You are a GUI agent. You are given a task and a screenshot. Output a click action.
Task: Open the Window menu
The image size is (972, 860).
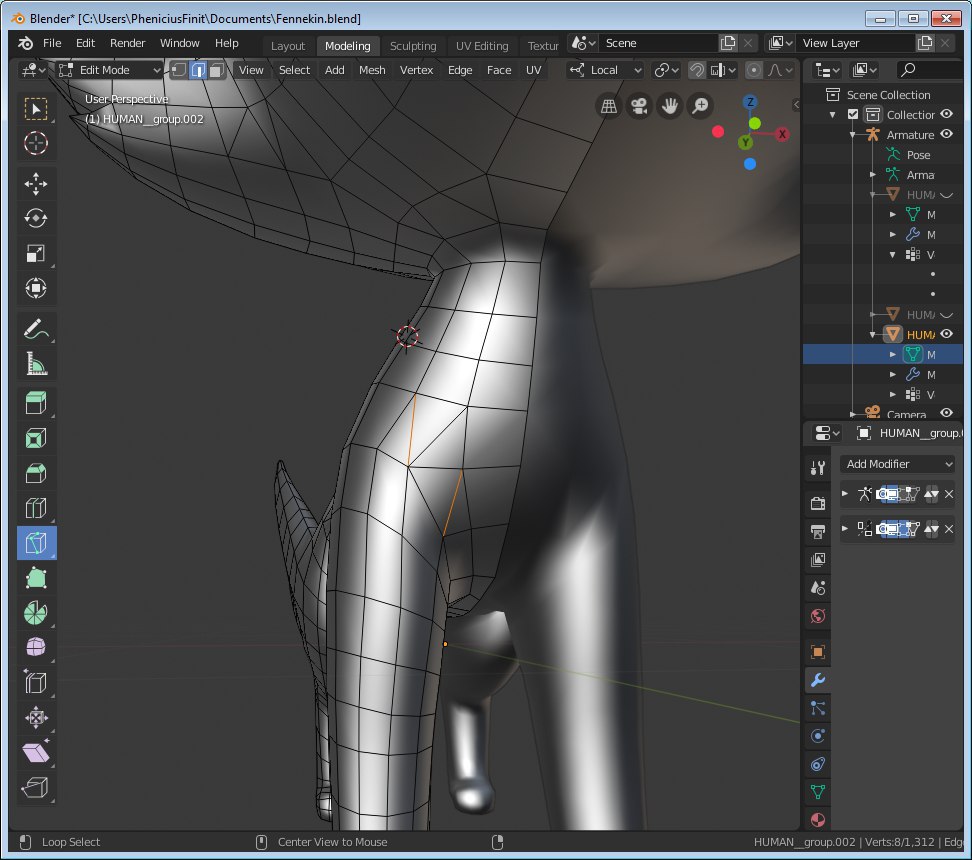click(180, 43)
